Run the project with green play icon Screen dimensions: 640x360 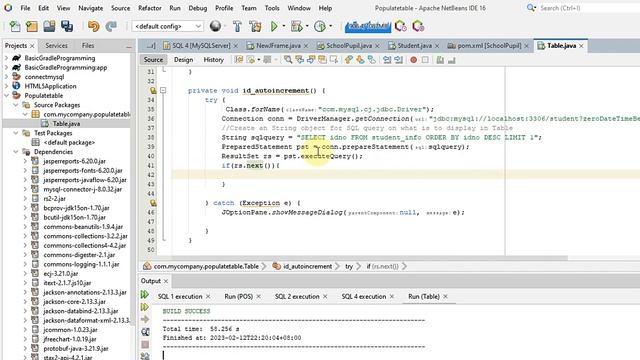click(x=274, y=27)
